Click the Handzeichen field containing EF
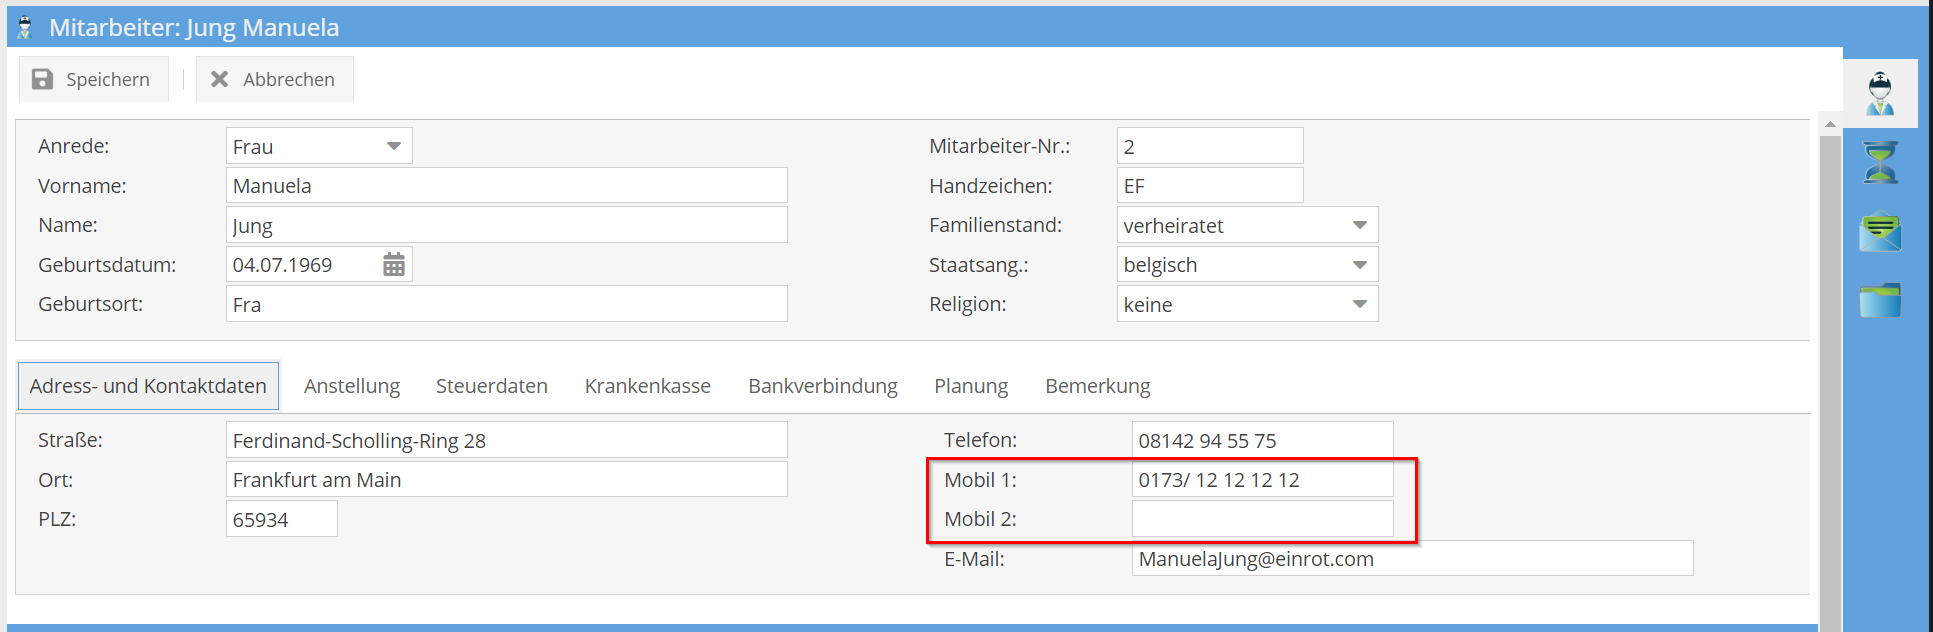Viewport: 1933px width, 632px height. pos(1210,185)
